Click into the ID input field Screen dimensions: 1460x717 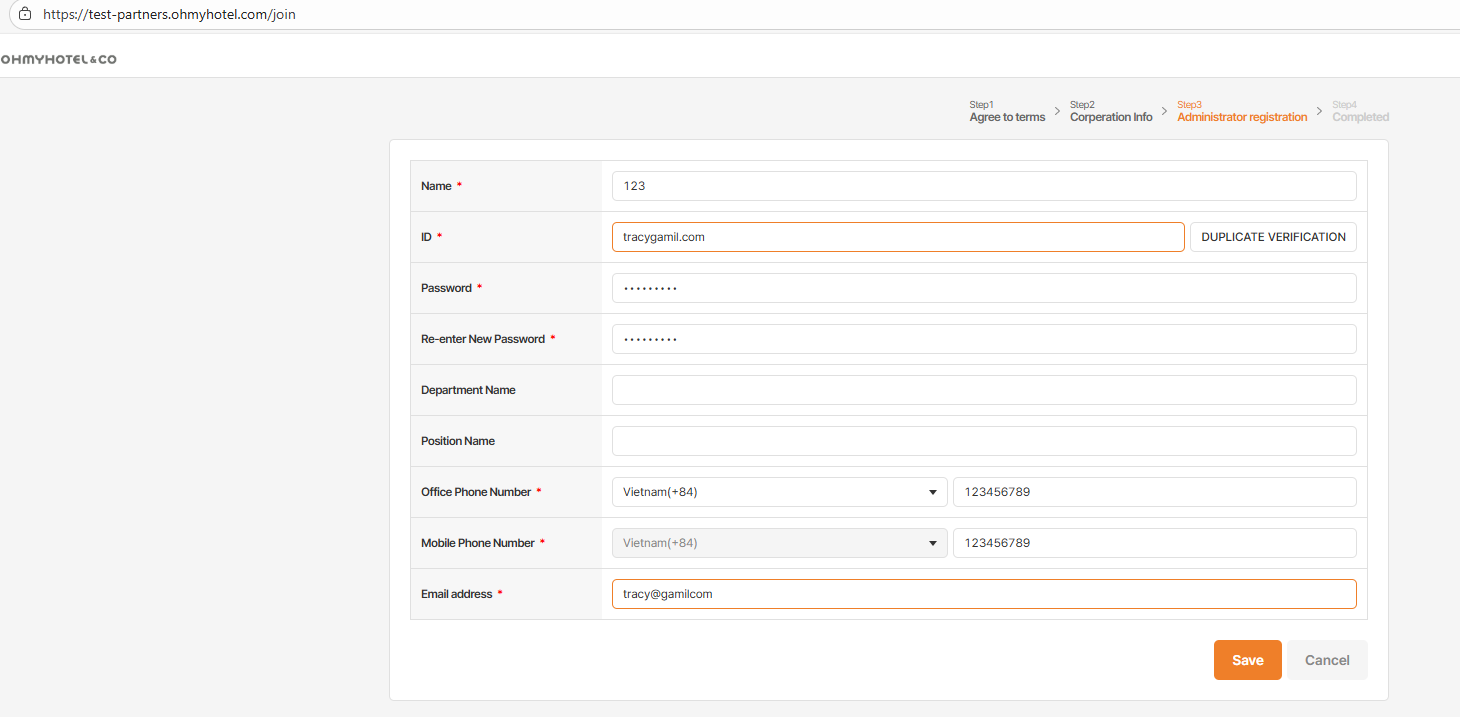pos(897,237)
